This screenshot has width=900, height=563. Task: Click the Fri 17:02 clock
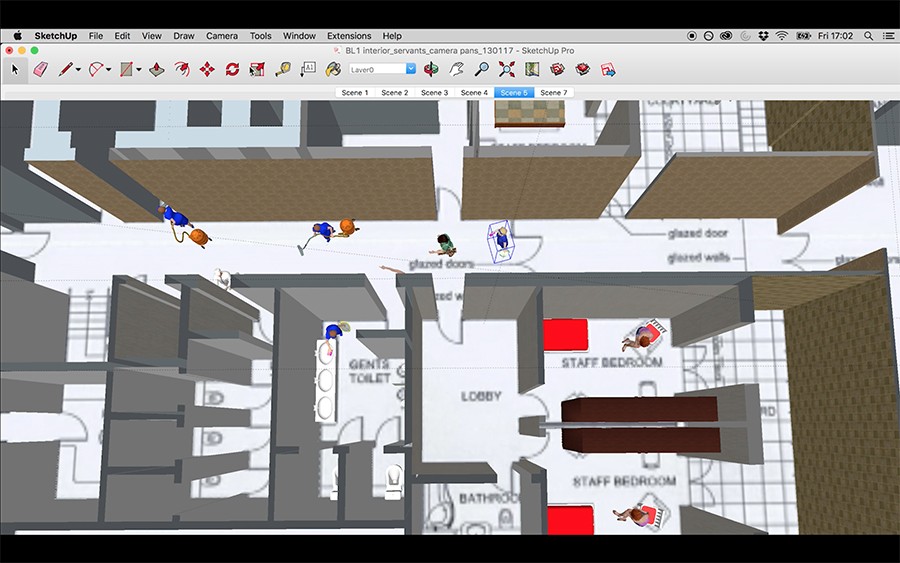coord(835,36)
